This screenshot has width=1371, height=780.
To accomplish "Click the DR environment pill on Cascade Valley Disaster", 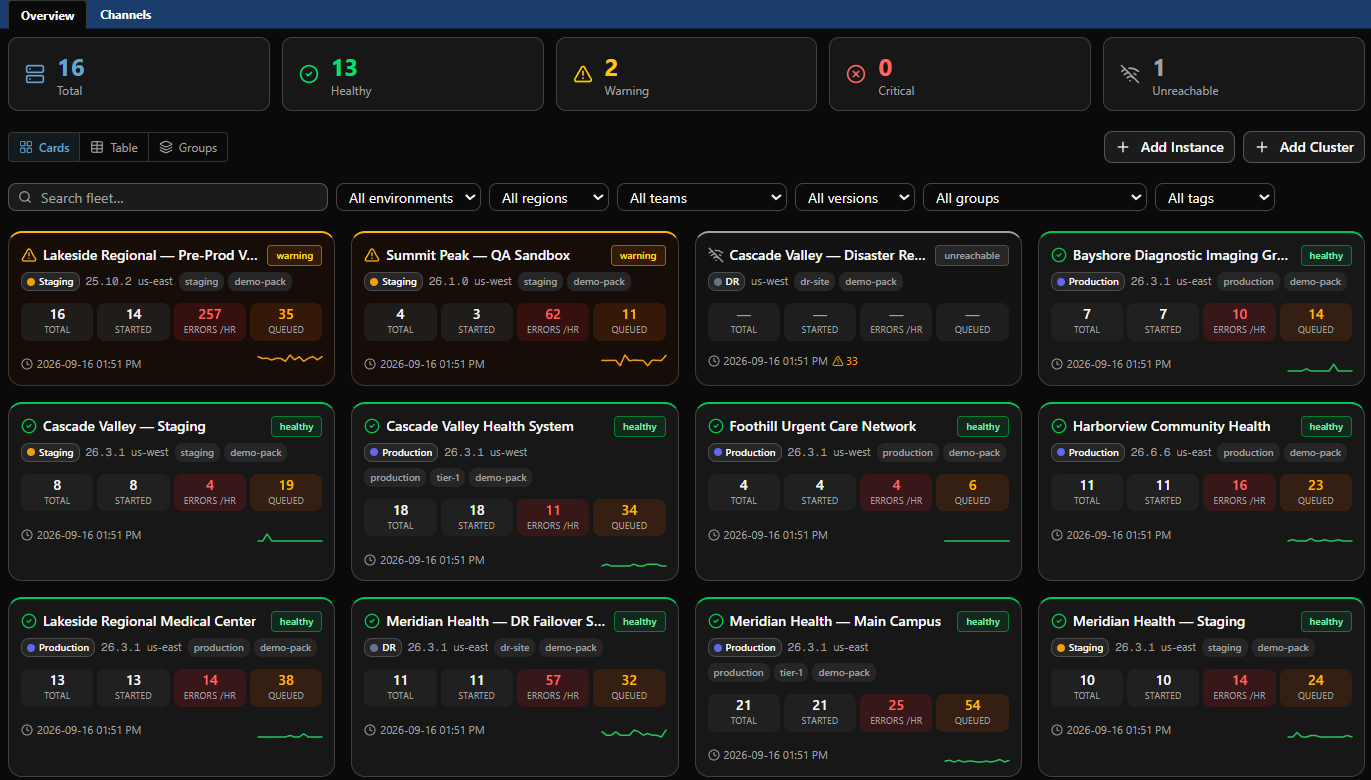I will click(727, 282).
